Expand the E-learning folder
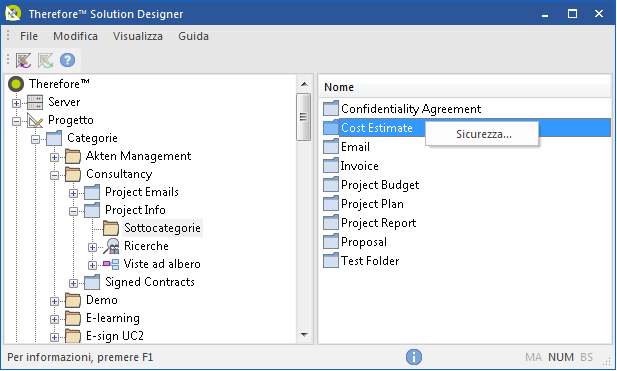The width and height of the screenshot is (617, 371). point(54,319)
